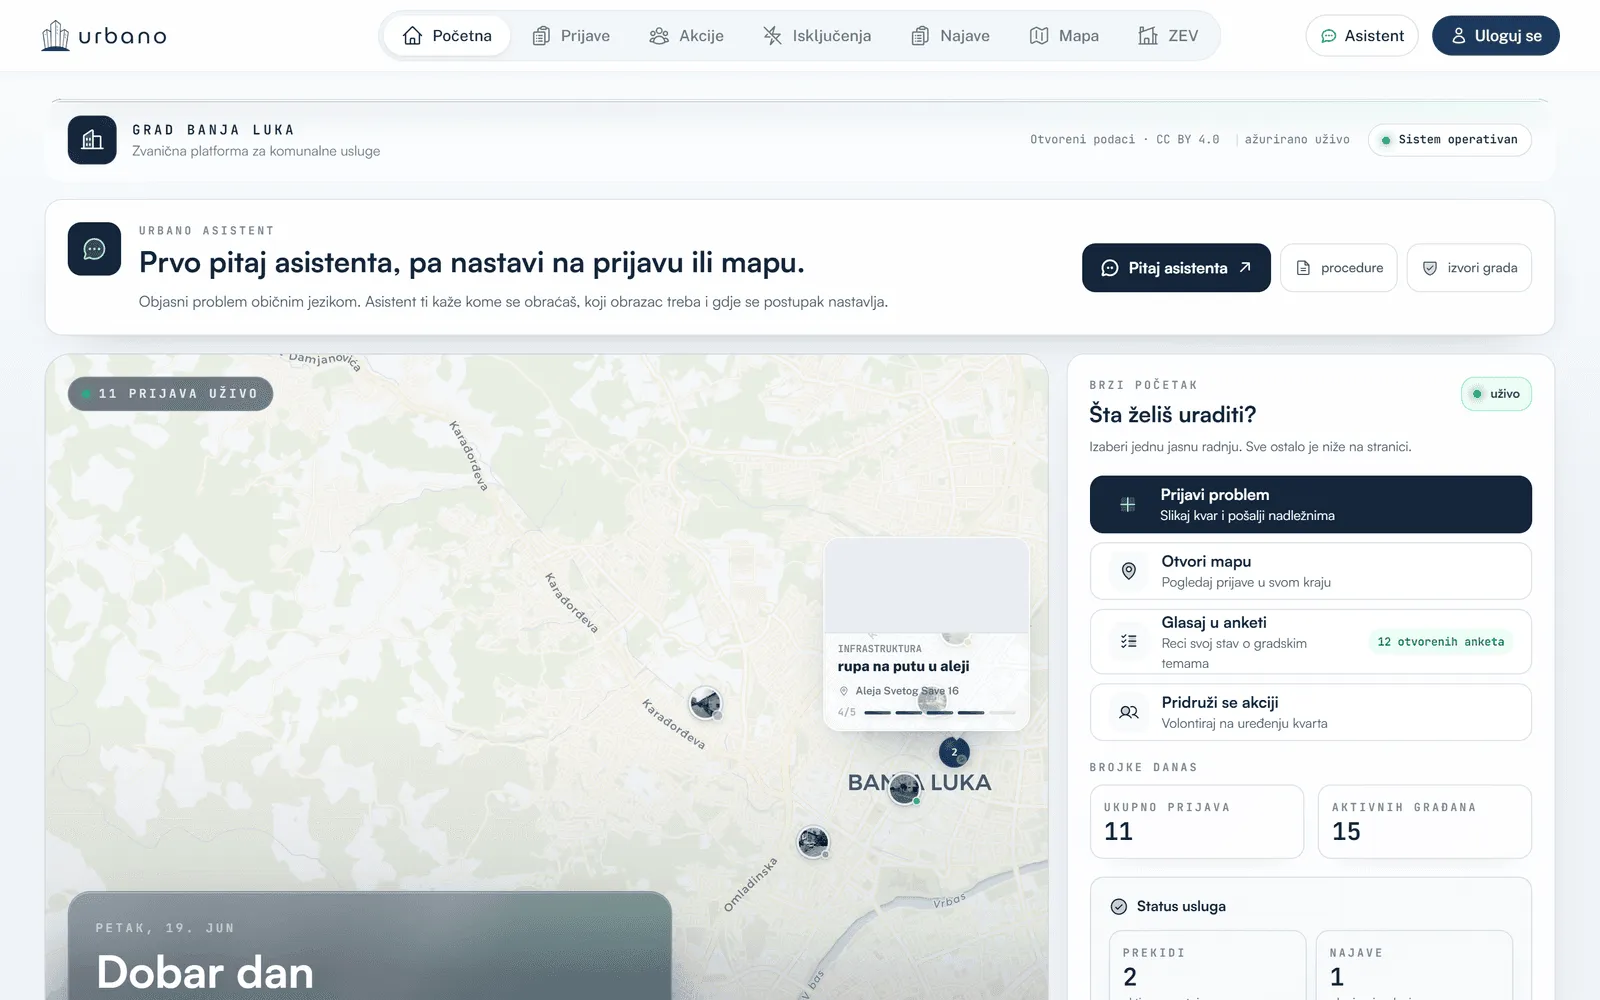Image resolution: width=1600 pixels, height=1000 pixels.
Task: Click the cluster marker labeled 2
Action: point(954,752)
